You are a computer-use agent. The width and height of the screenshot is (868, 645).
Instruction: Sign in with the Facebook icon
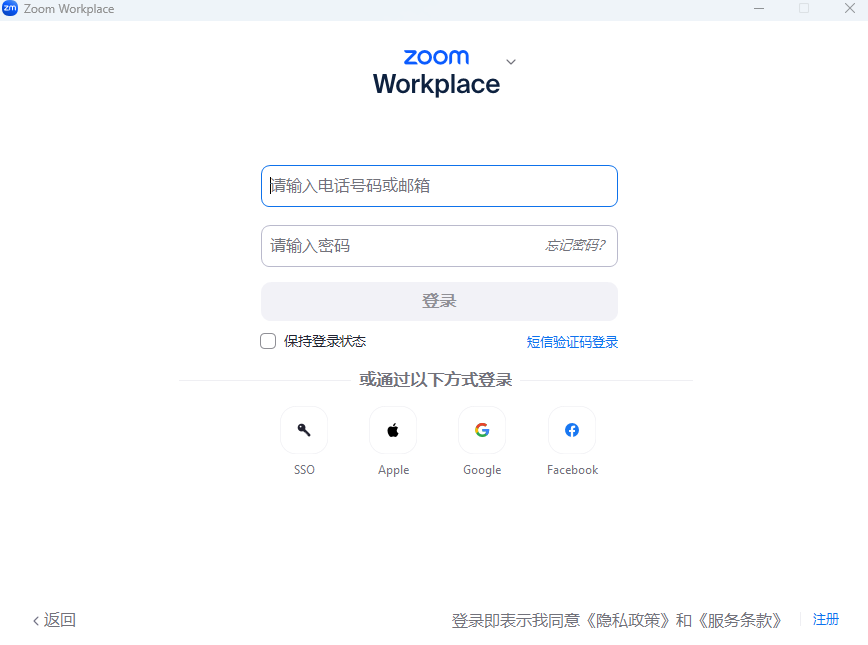pyautogui.click(x=572, y=430)
